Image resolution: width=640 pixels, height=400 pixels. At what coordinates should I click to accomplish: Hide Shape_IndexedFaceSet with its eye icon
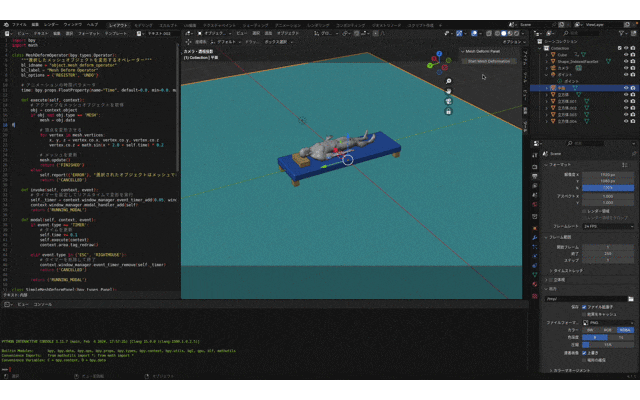pyautogui.click(x=626, y=61)
